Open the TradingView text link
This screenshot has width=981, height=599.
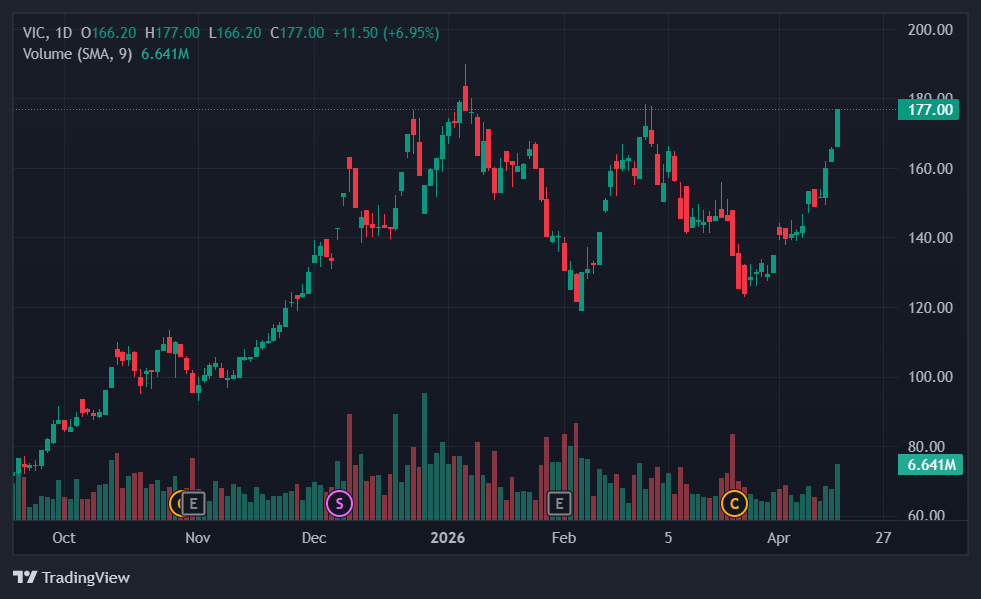pos(86,578)
